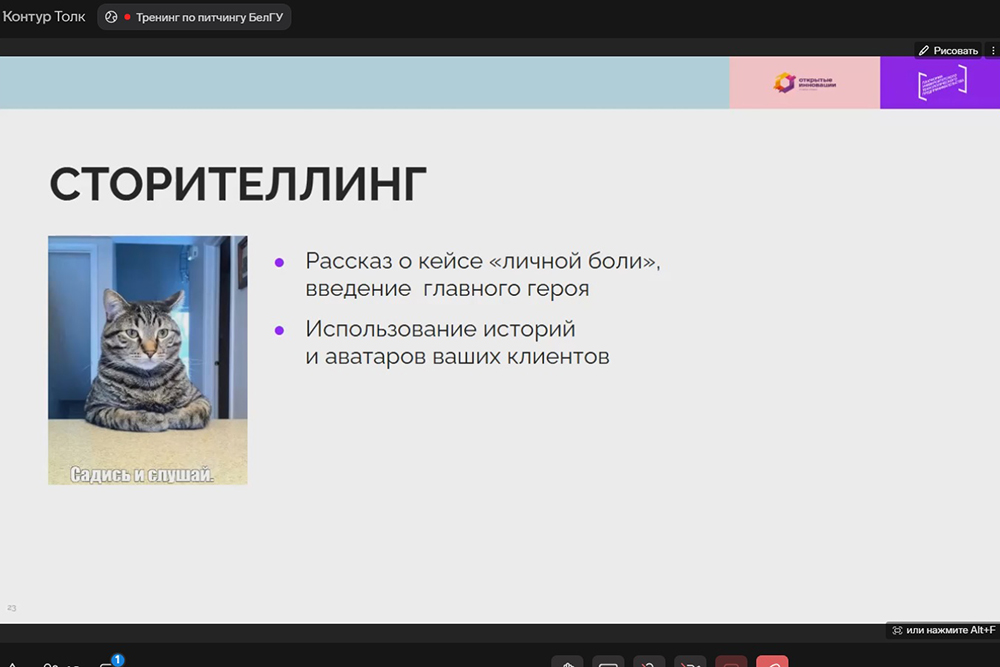This screenshot has width=1000, height=667.
Task: Toggle the muted microphone in the call toolbar
Action: pyautogui.click(x=649, y=662)
